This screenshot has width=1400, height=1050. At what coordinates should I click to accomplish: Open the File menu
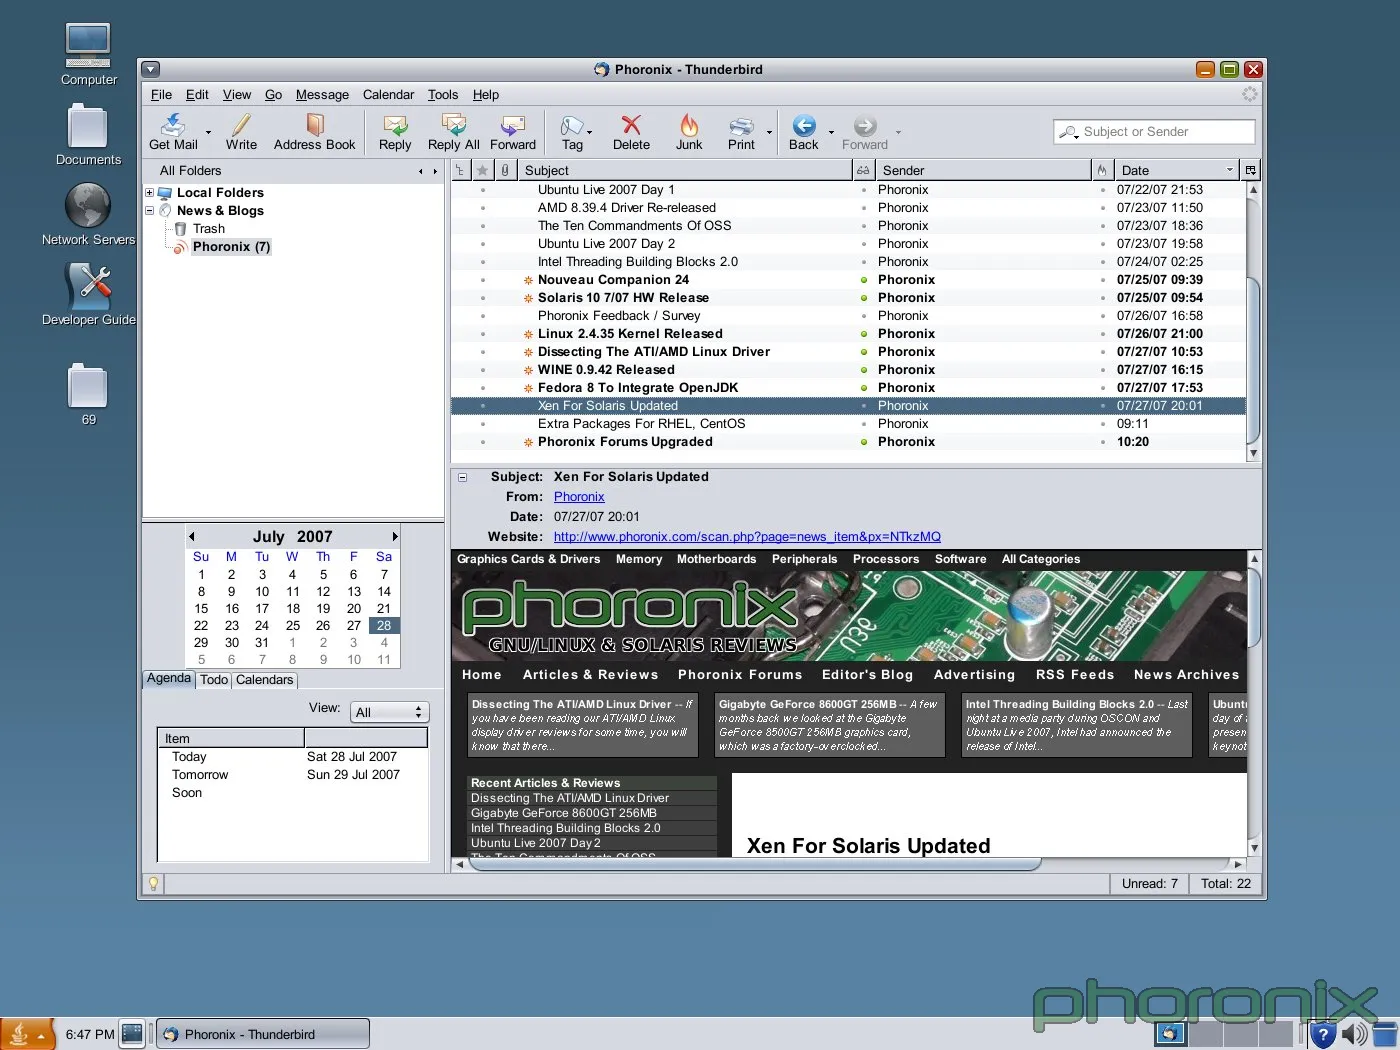pyautogui.click(x=161, y=95)
